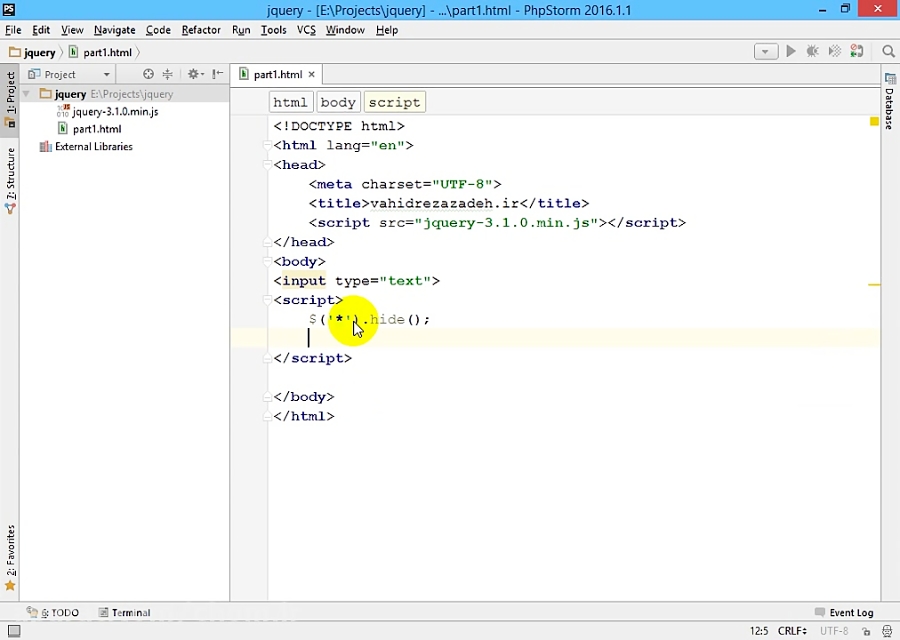Screen dimensions: 900x640
Task: Toggle the 1: Project side tool window
Action: (10, 98)
